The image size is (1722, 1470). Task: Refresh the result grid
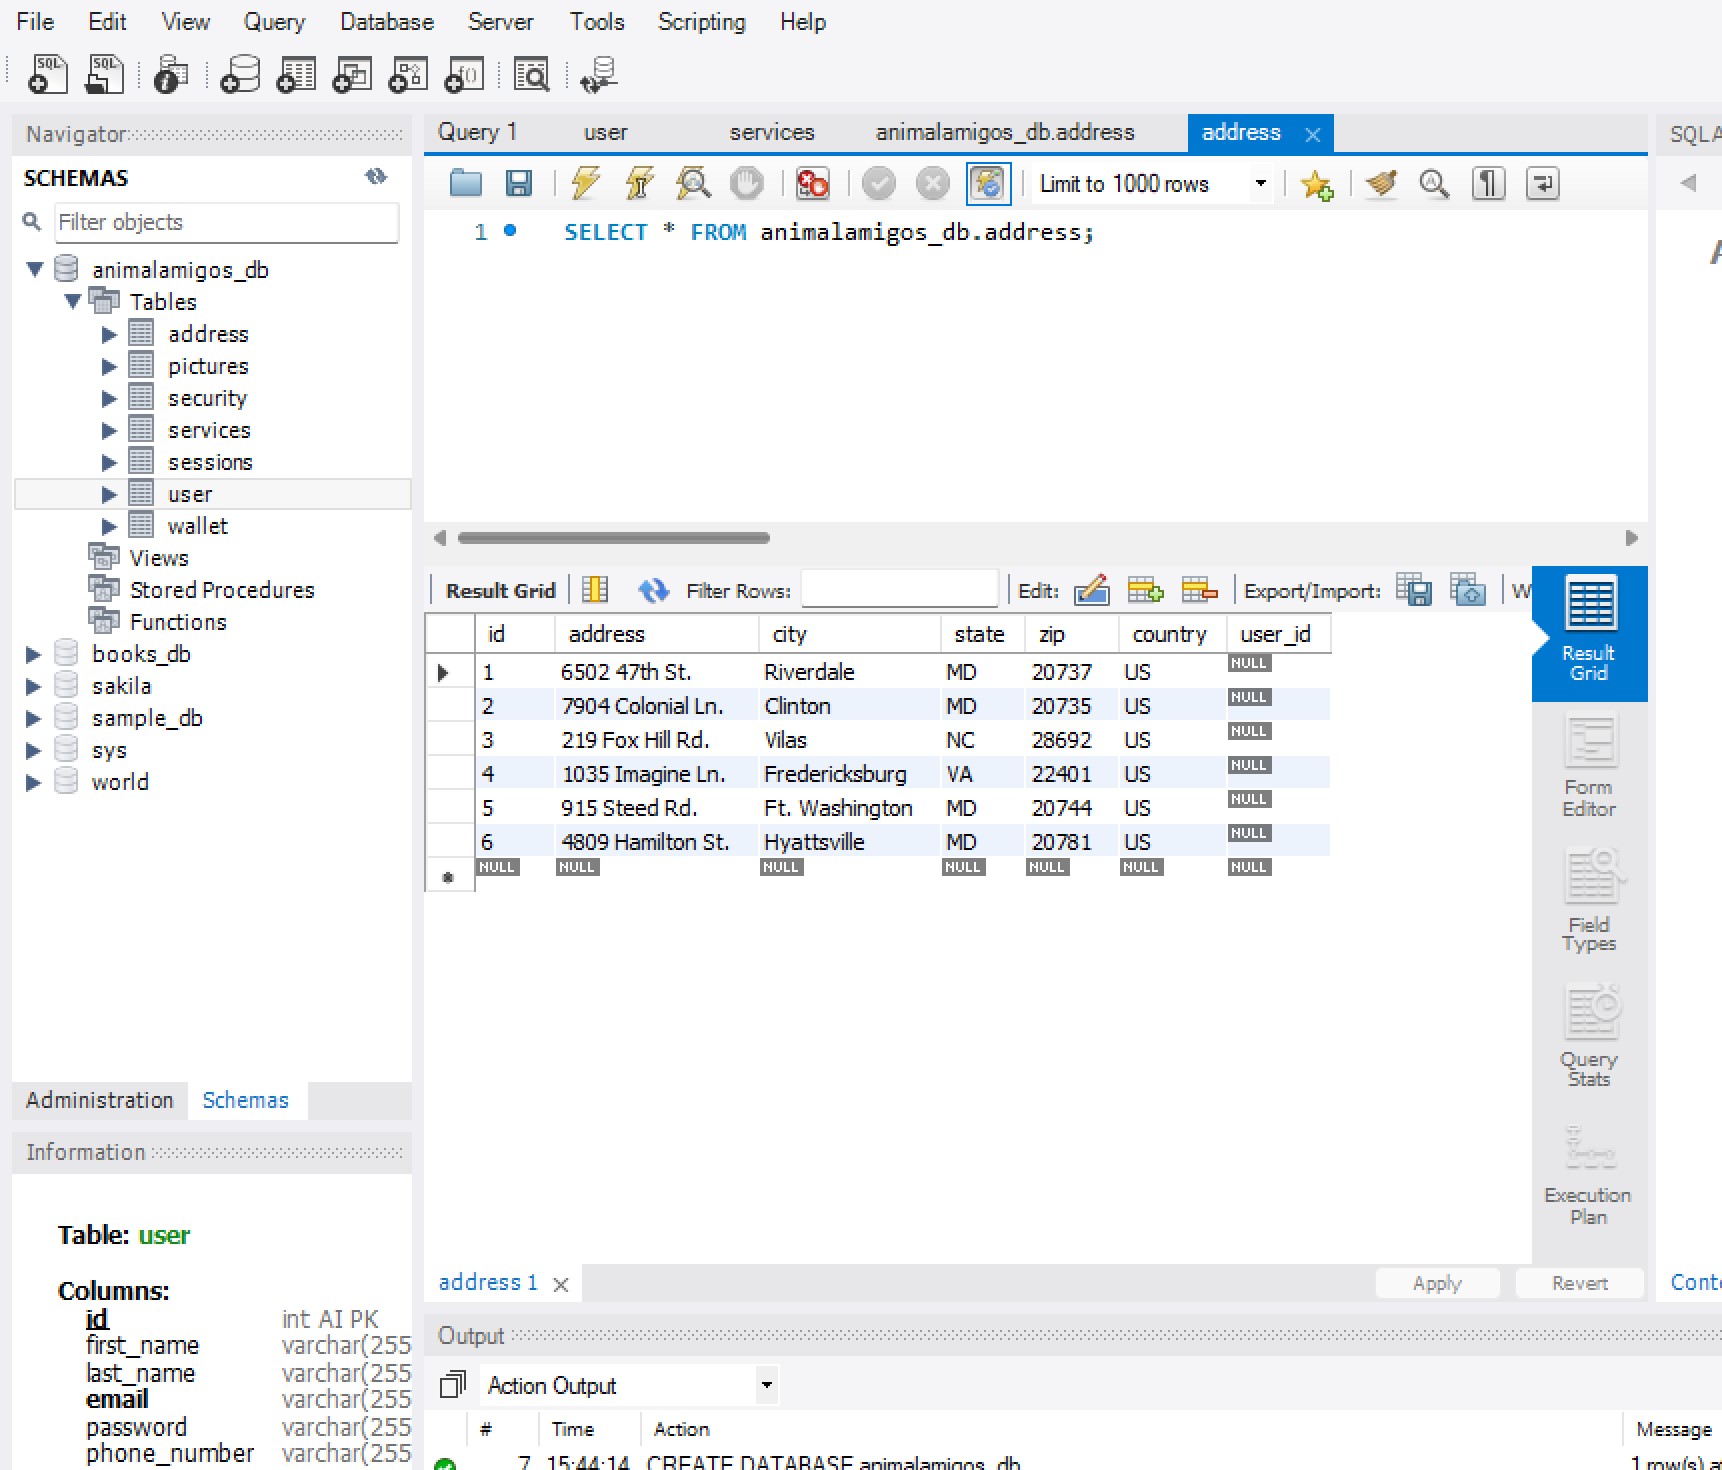click(x=654, y=590)
